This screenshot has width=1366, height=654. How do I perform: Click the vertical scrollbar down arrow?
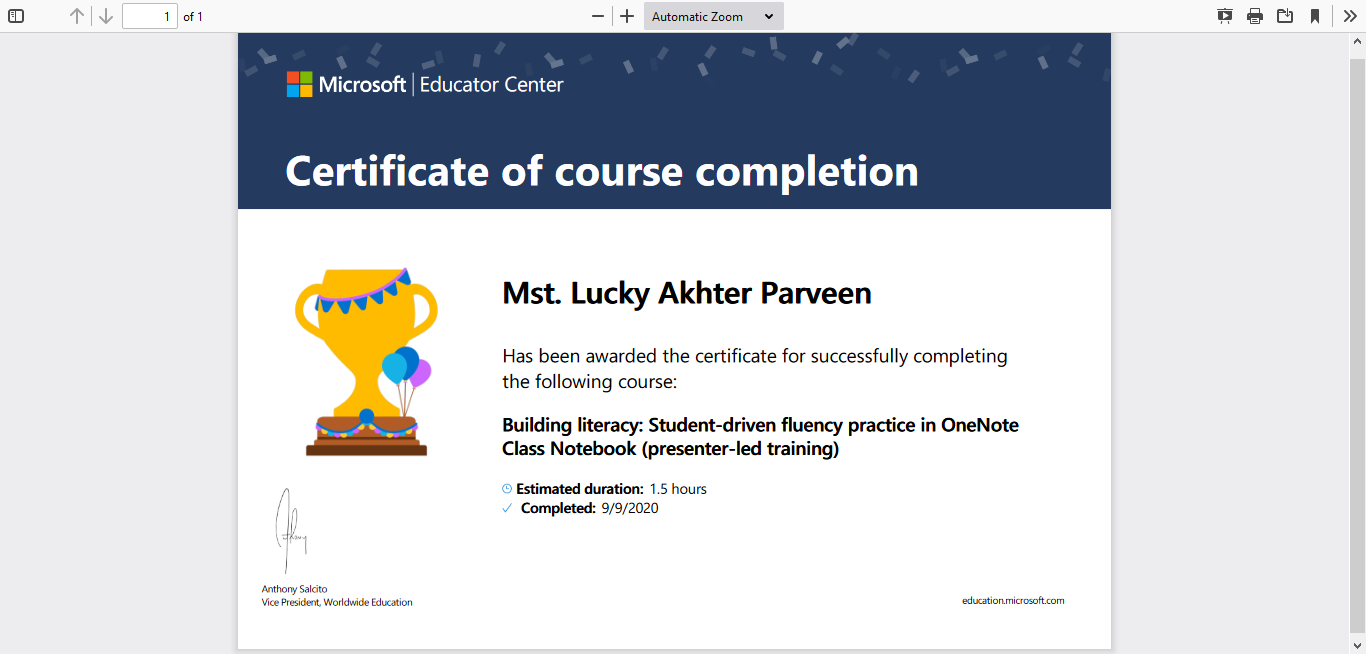pyautogui.click(x=1358, y=645)
